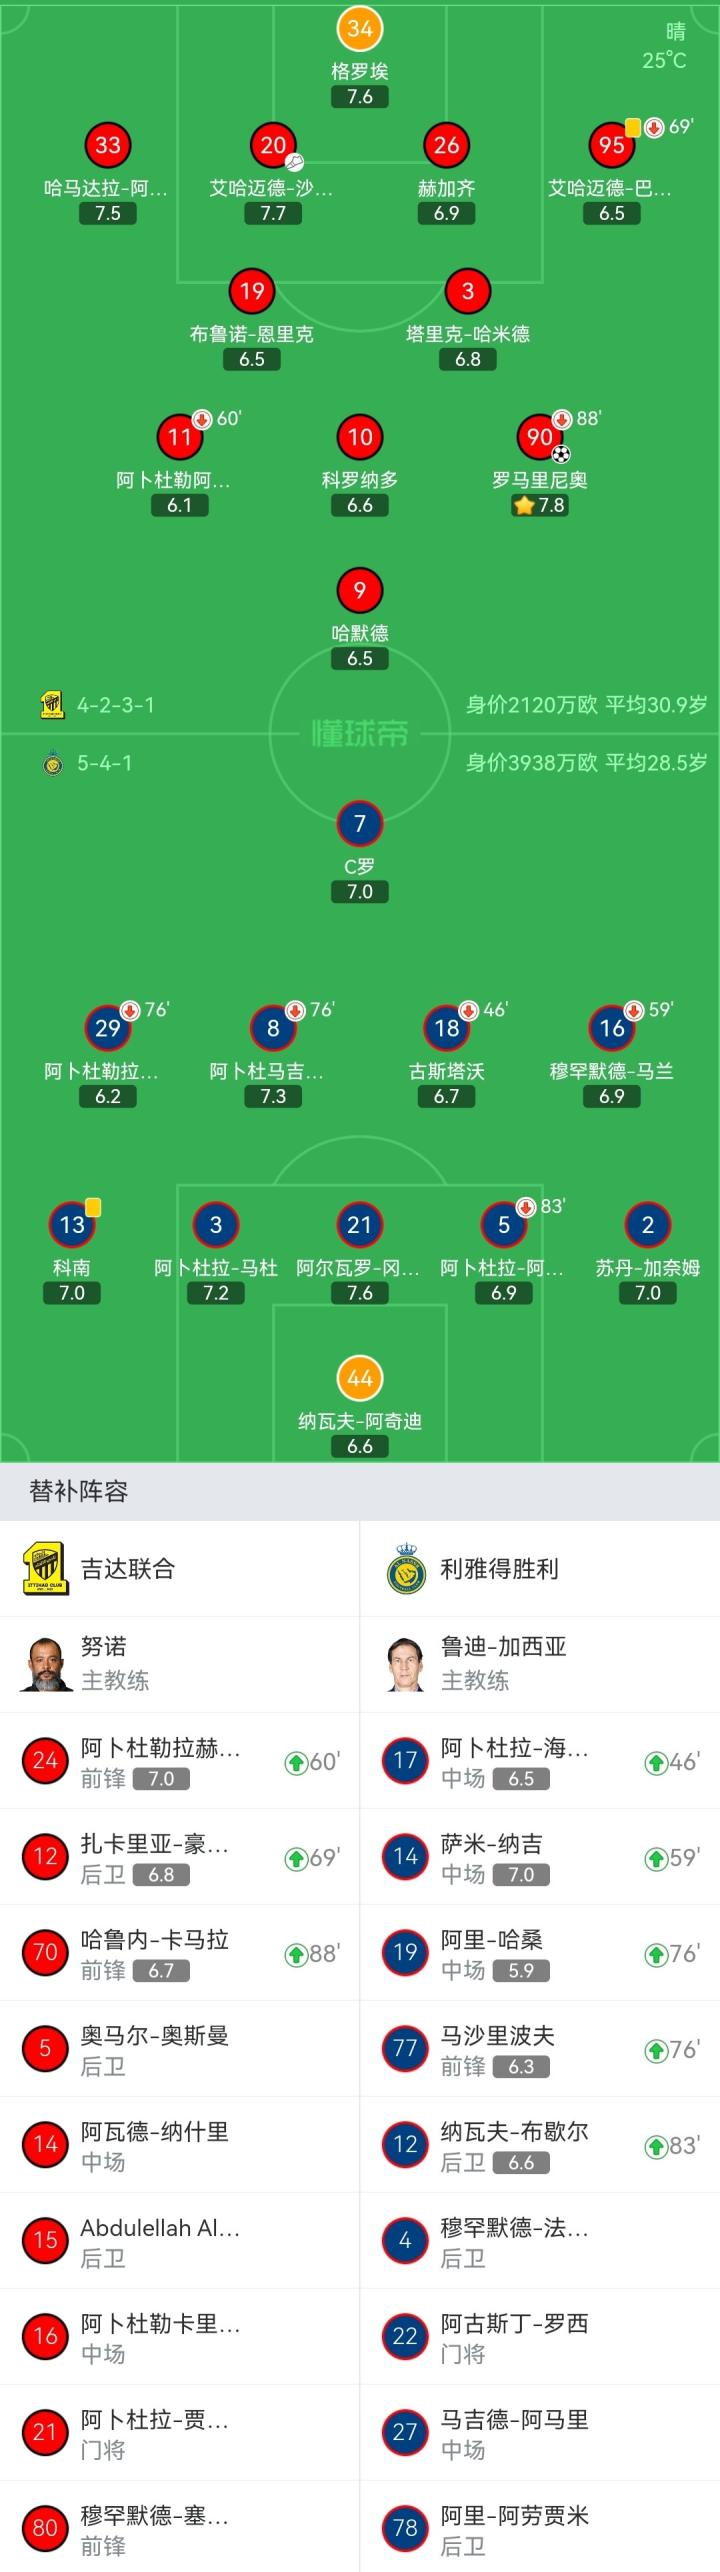Open number 95 艾哈迈德-巴 player icon
Image resolution: width=720 pixels, height=2572 pixels.
point(612,146)
